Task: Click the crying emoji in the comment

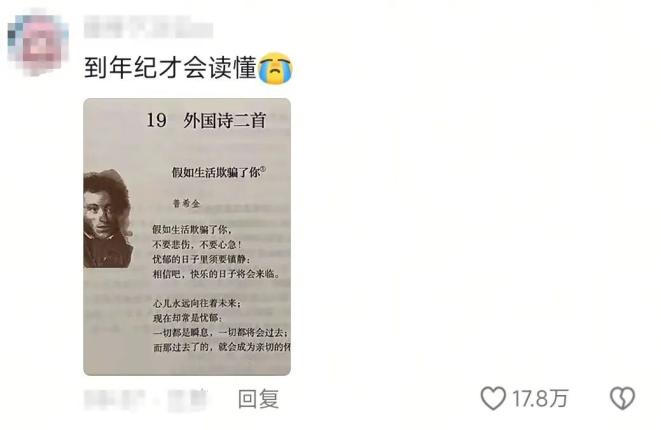Action: pyautogui.click(x=275, y=68)
